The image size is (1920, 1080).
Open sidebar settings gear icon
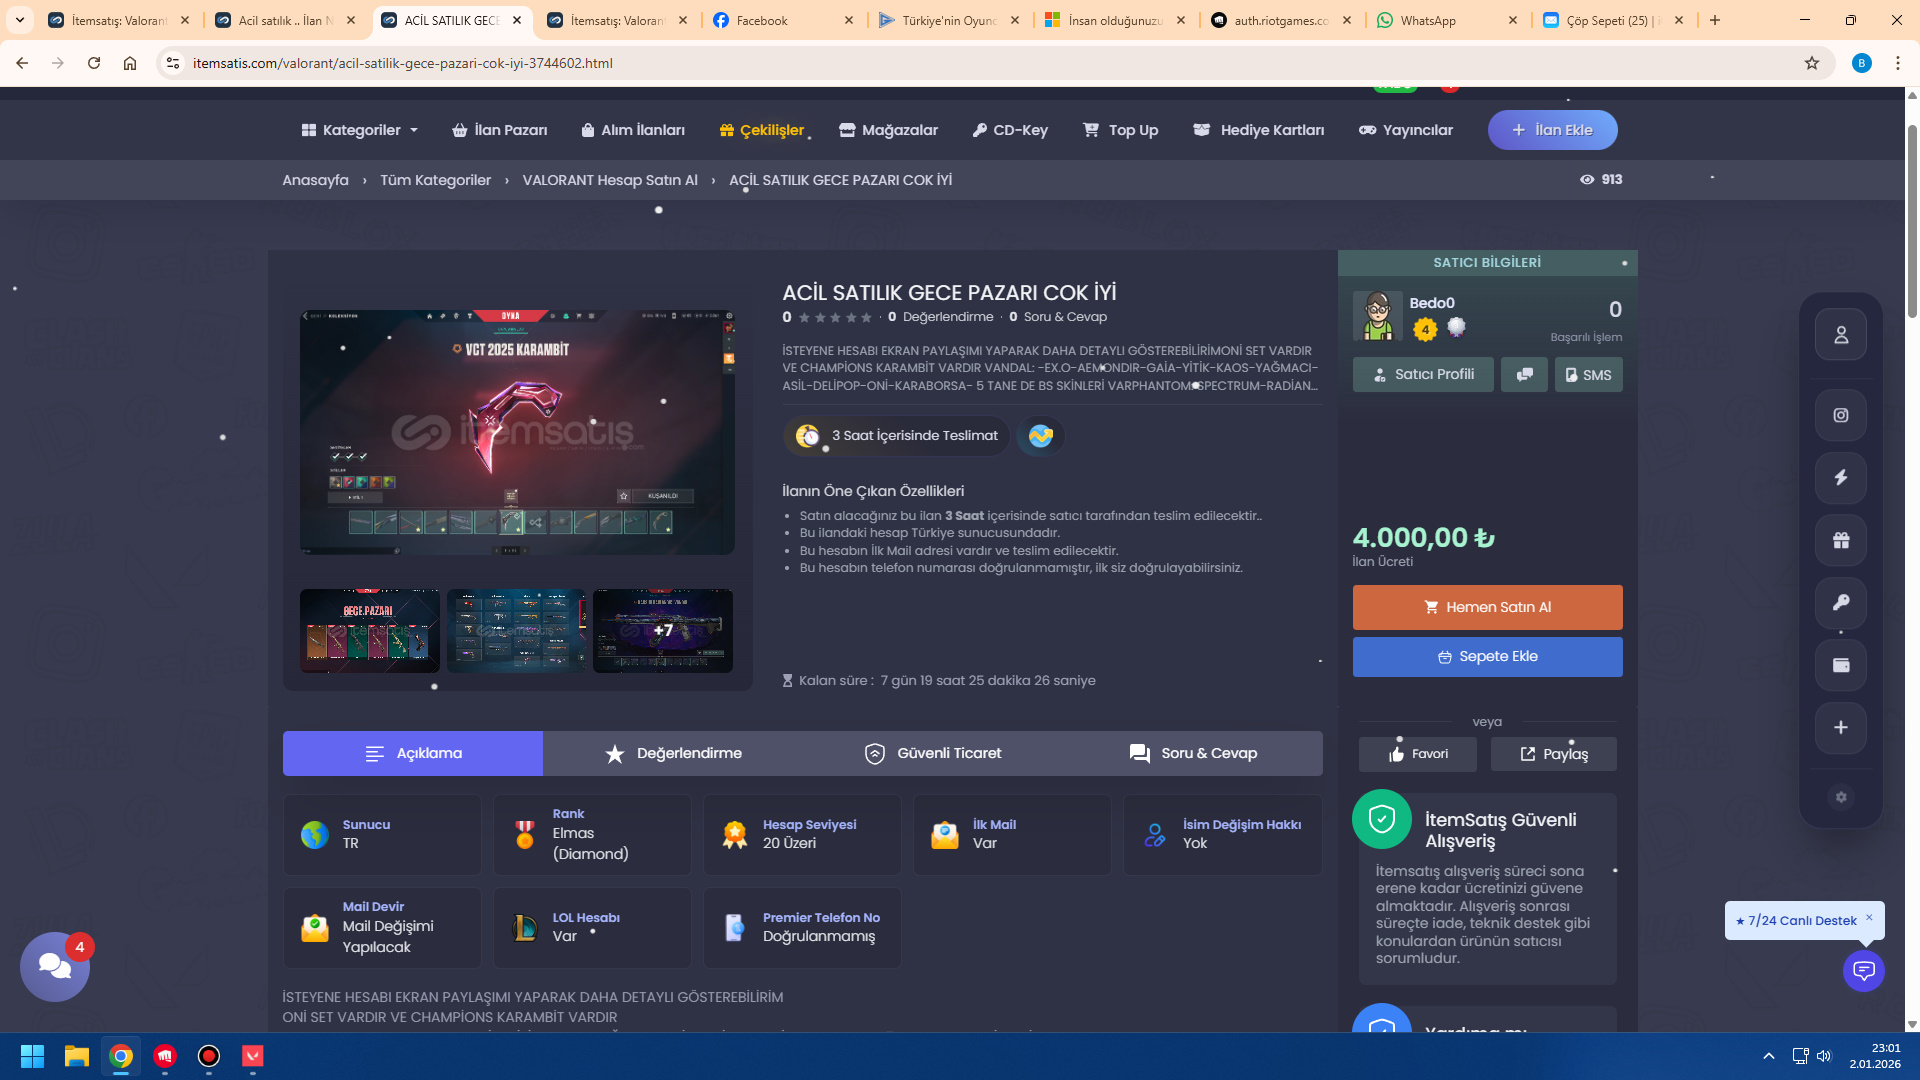[1841, 797]
